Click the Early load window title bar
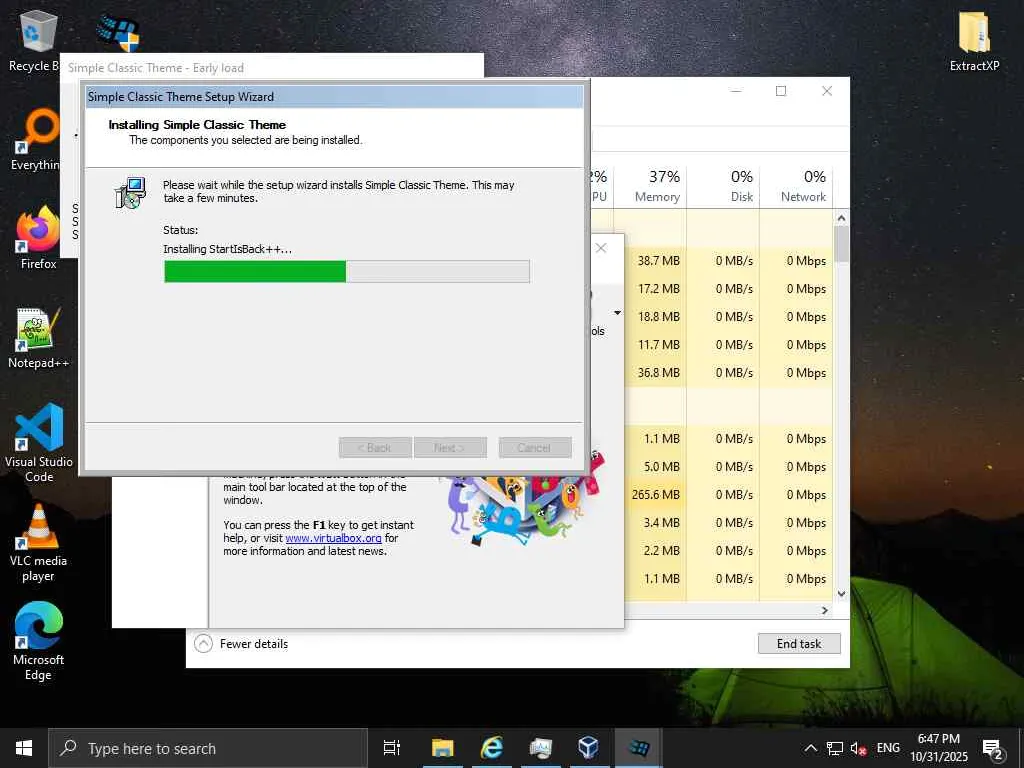Viewport: 1024px width, 768px height. tap(272, 68)
